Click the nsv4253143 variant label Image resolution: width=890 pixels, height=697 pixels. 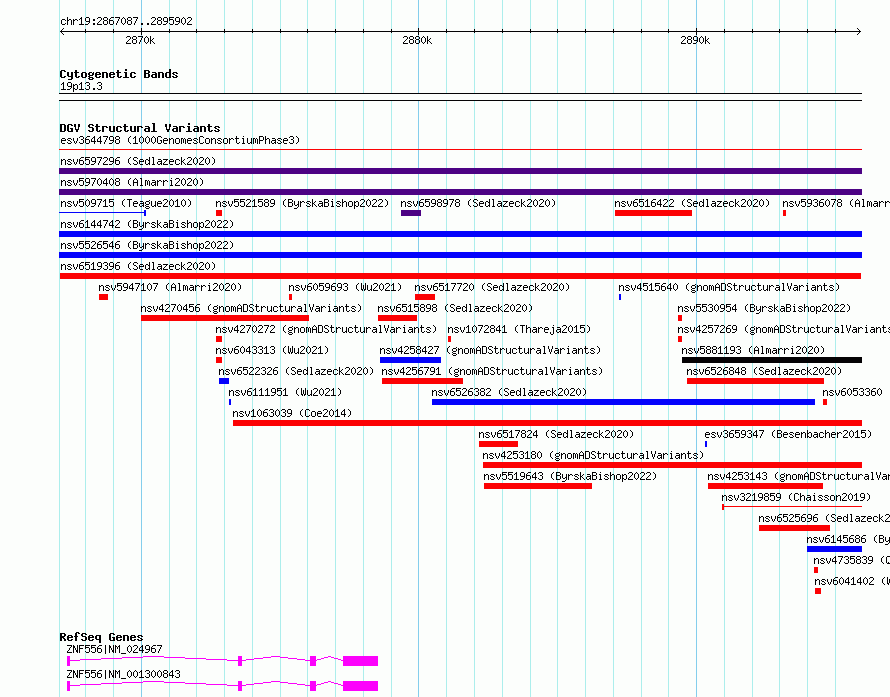click(799, 476)
